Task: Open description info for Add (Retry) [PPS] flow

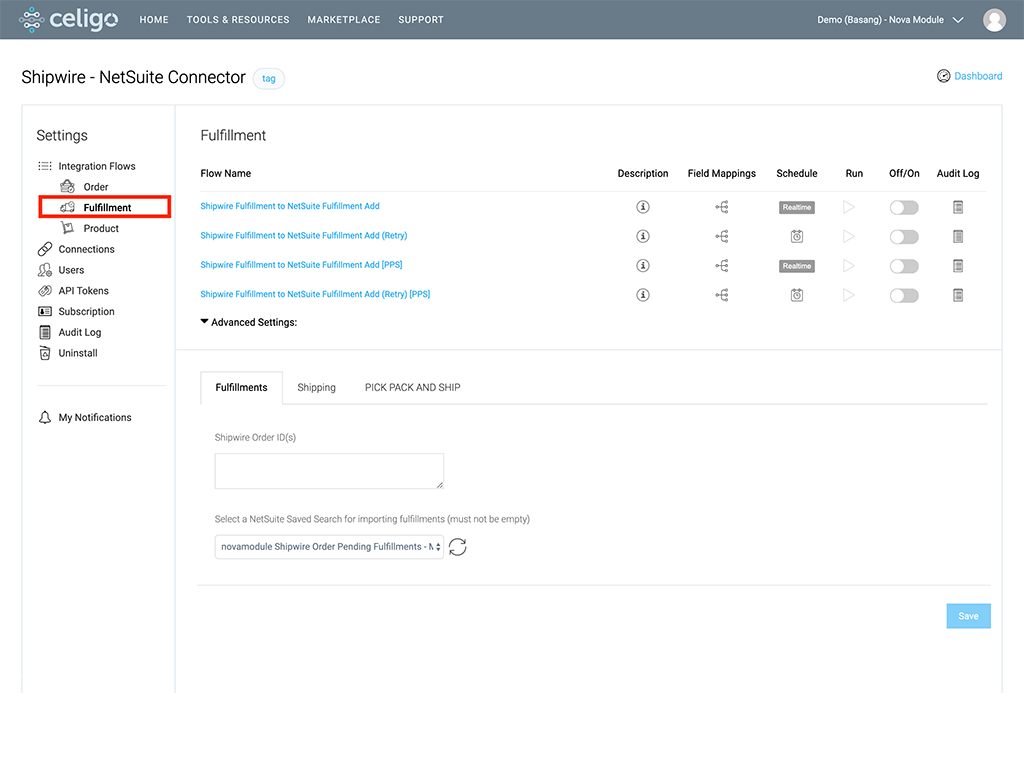Action: tap(643, 295)
